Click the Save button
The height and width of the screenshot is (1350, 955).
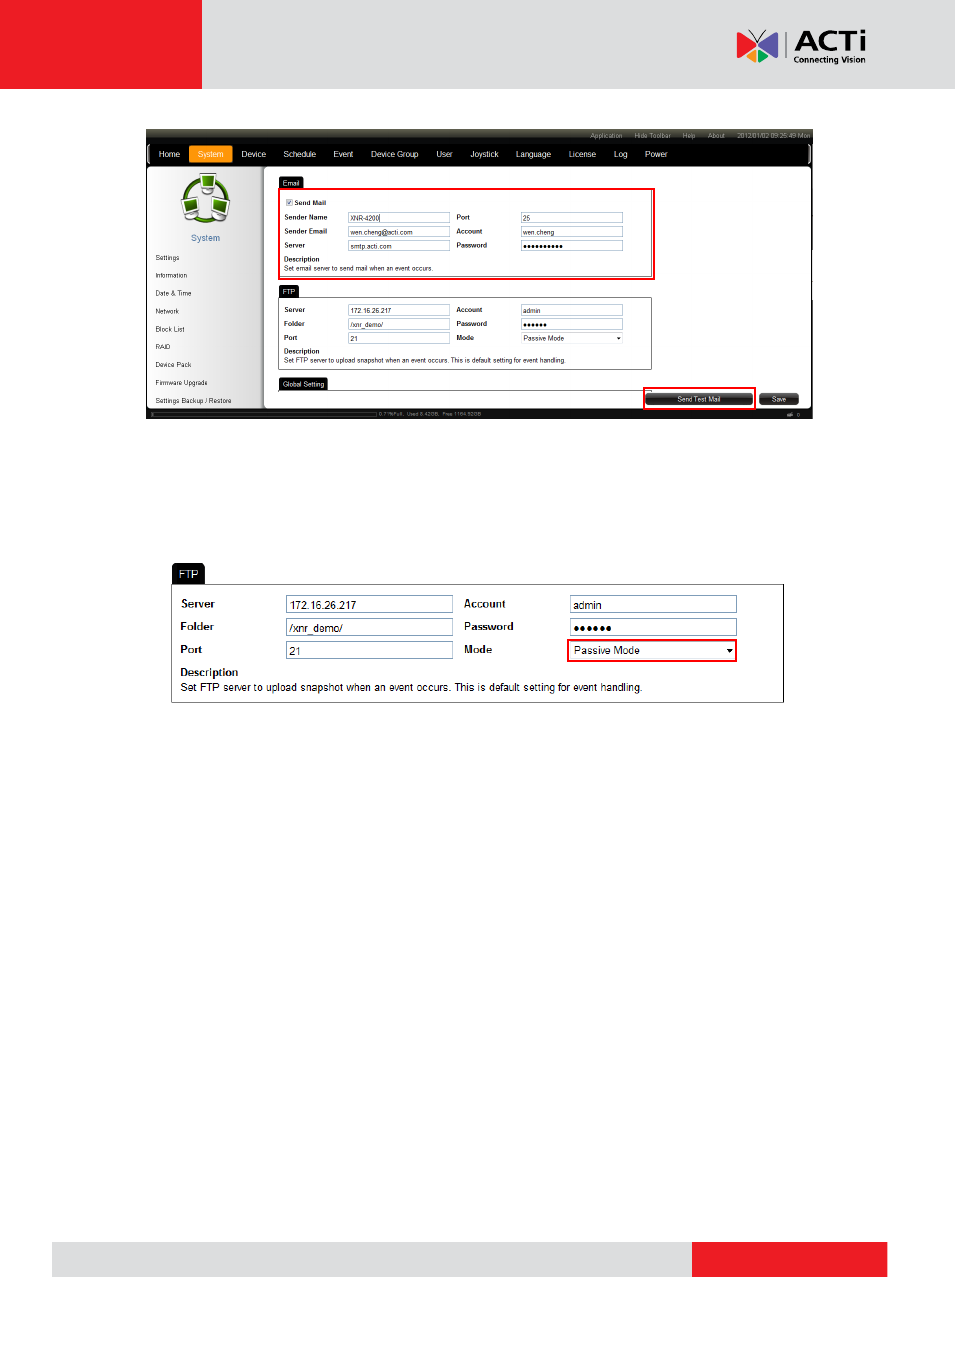click(779, 399)
